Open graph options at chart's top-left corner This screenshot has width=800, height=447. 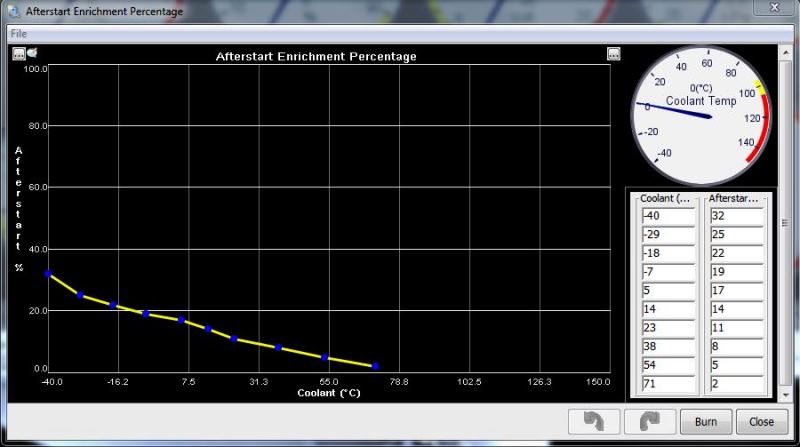click(18, 54)
